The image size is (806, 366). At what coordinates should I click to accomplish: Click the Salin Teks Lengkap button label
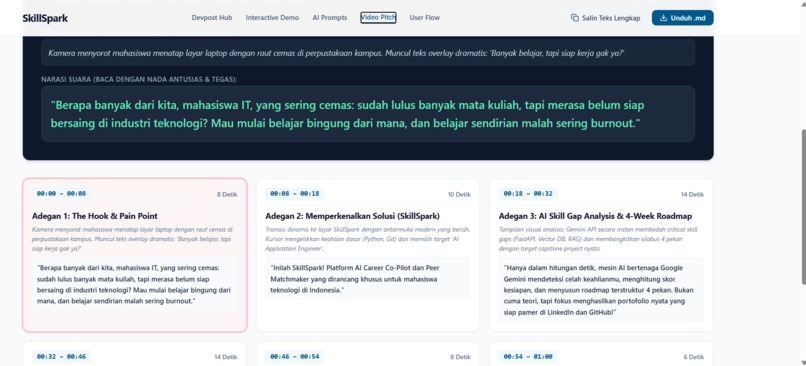click(611, 18)
